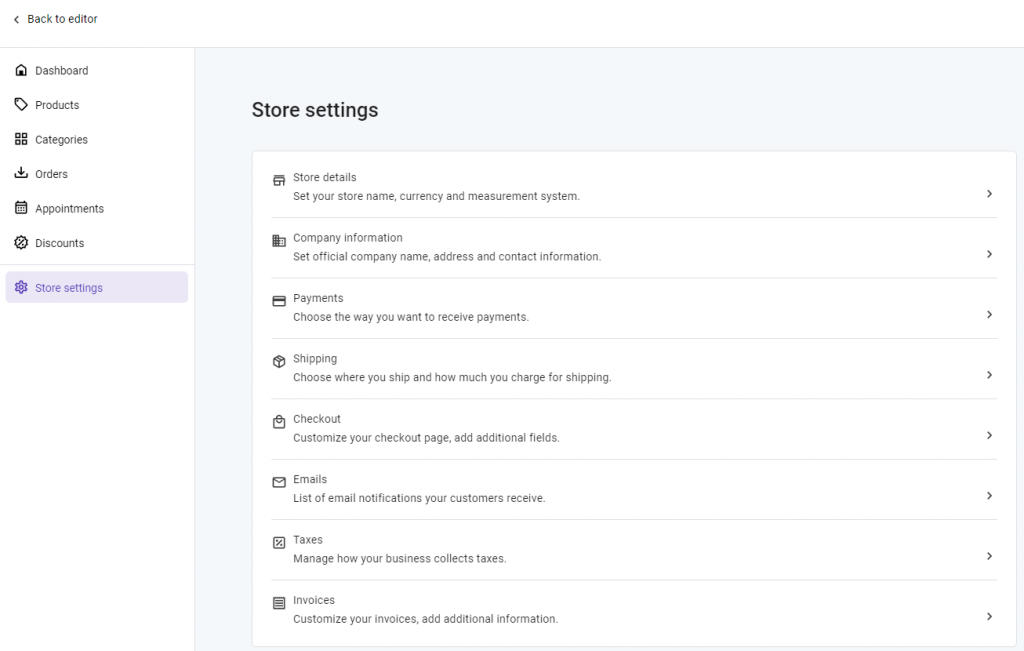This screenshot has width=1024, height=651.
Task: Click the Shipping box icon
Action: [278, 360]
